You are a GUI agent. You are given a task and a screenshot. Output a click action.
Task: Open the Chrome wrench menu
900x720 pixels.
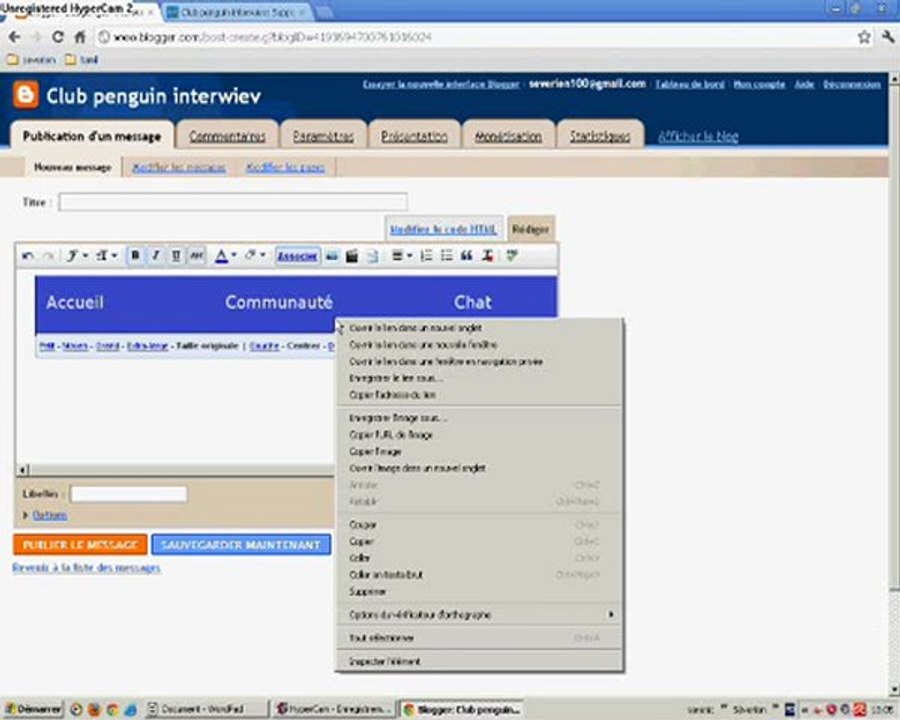tap(888, 37)
